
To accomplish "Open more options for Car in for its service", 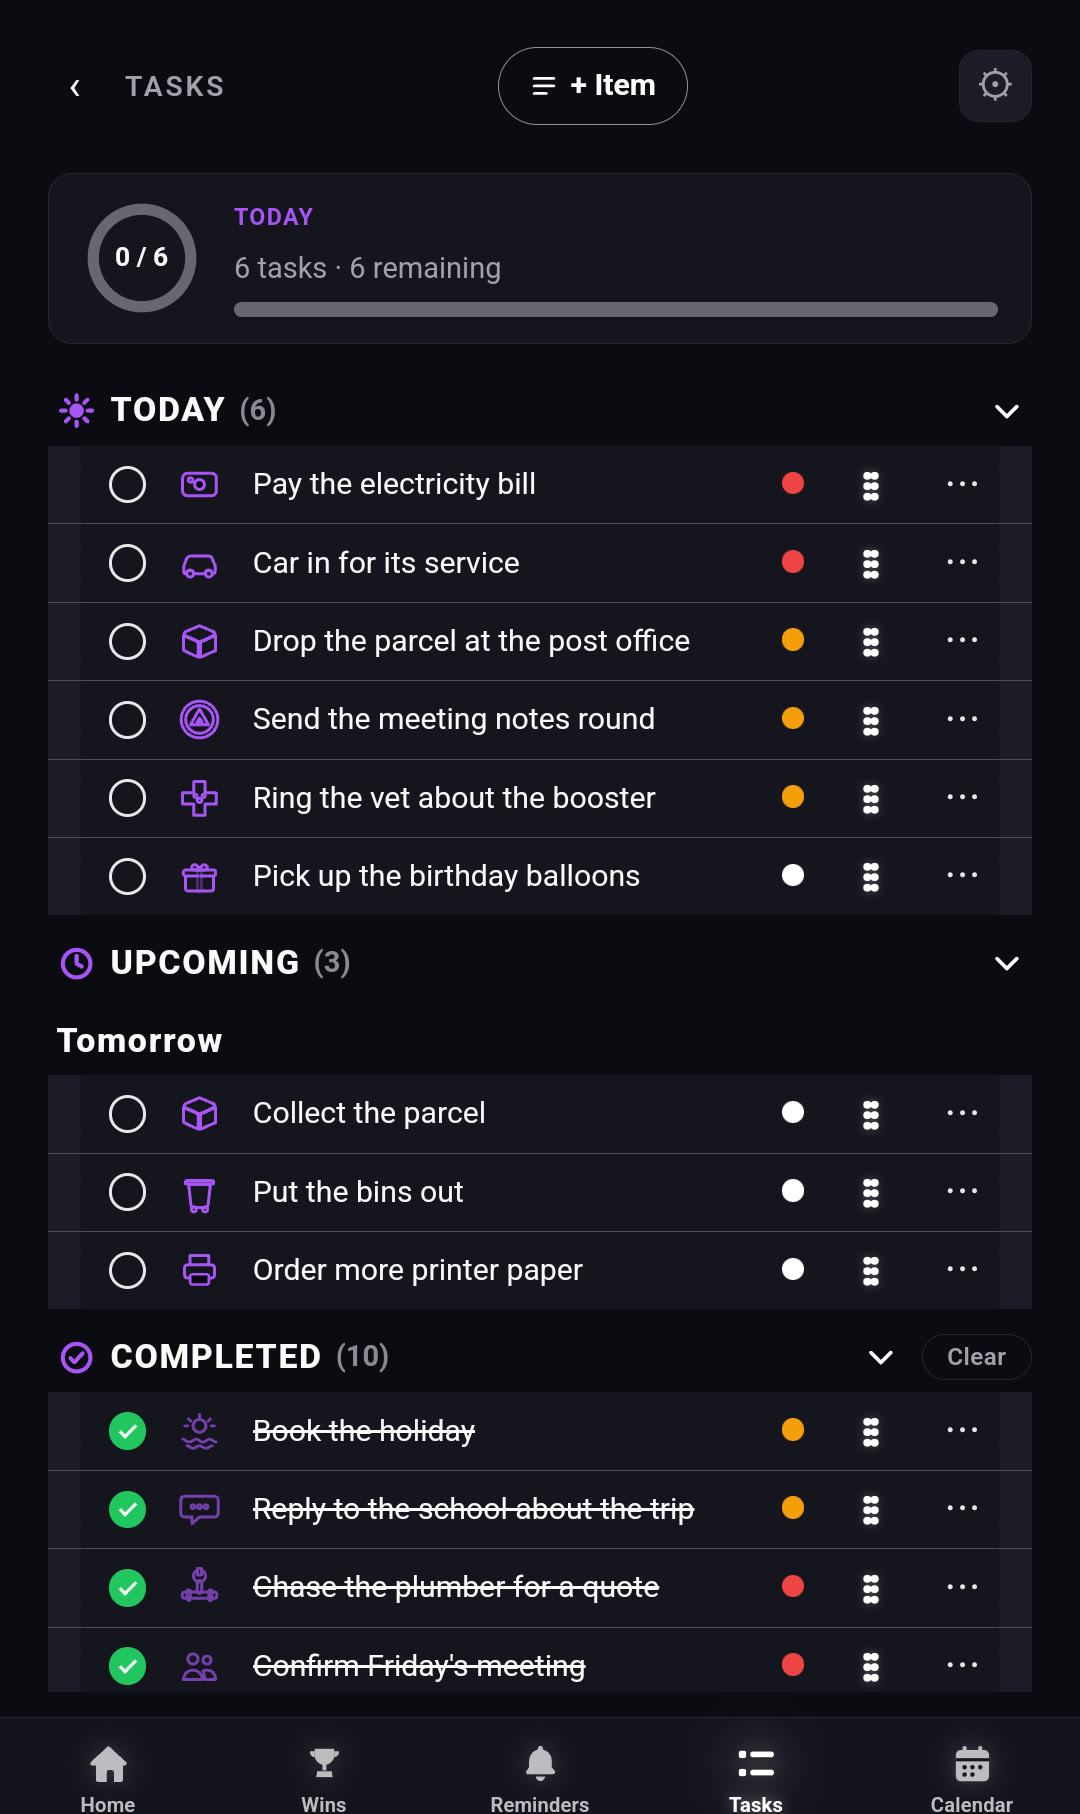I will [x=962, y=562].
